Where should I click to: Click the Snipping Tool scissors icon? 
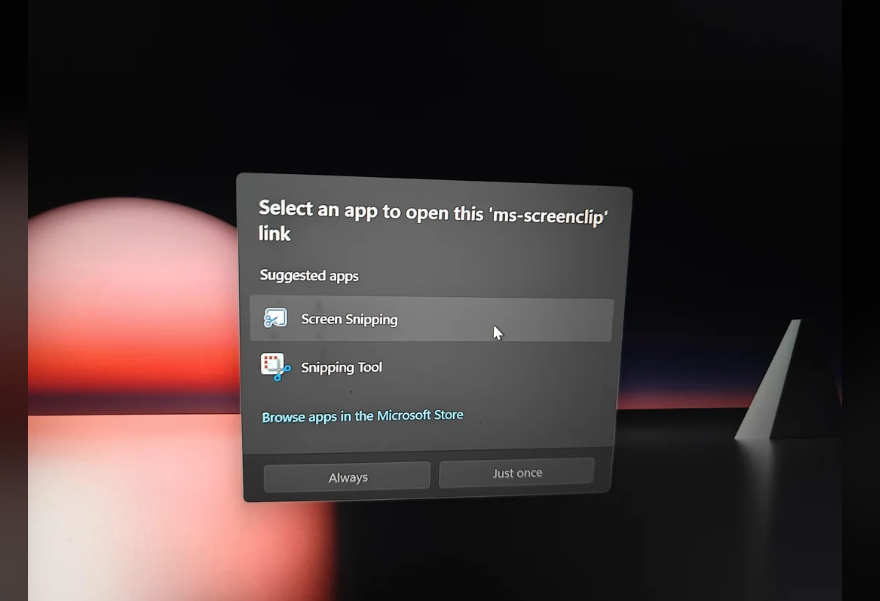pos(276,366)
